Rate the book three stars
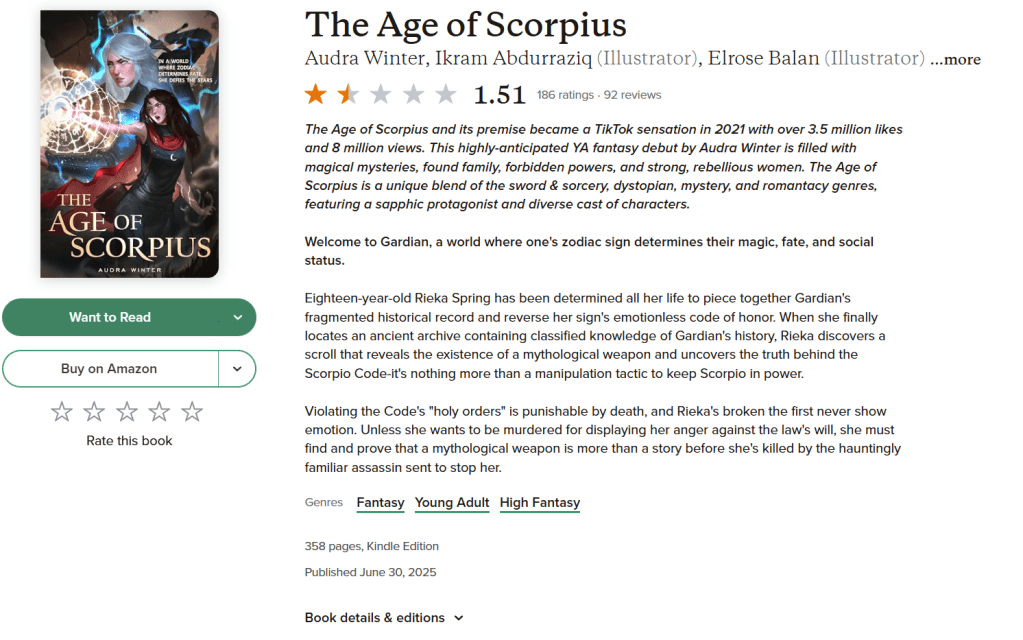The image size is (1023, 640). pyautogui.click(x=127, y=411)
